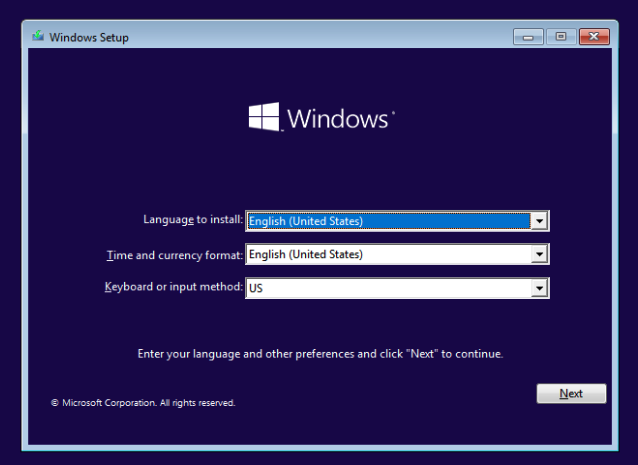Click Next to continue setup
This screenshot has width=638, height=465.
pos(571,393)
